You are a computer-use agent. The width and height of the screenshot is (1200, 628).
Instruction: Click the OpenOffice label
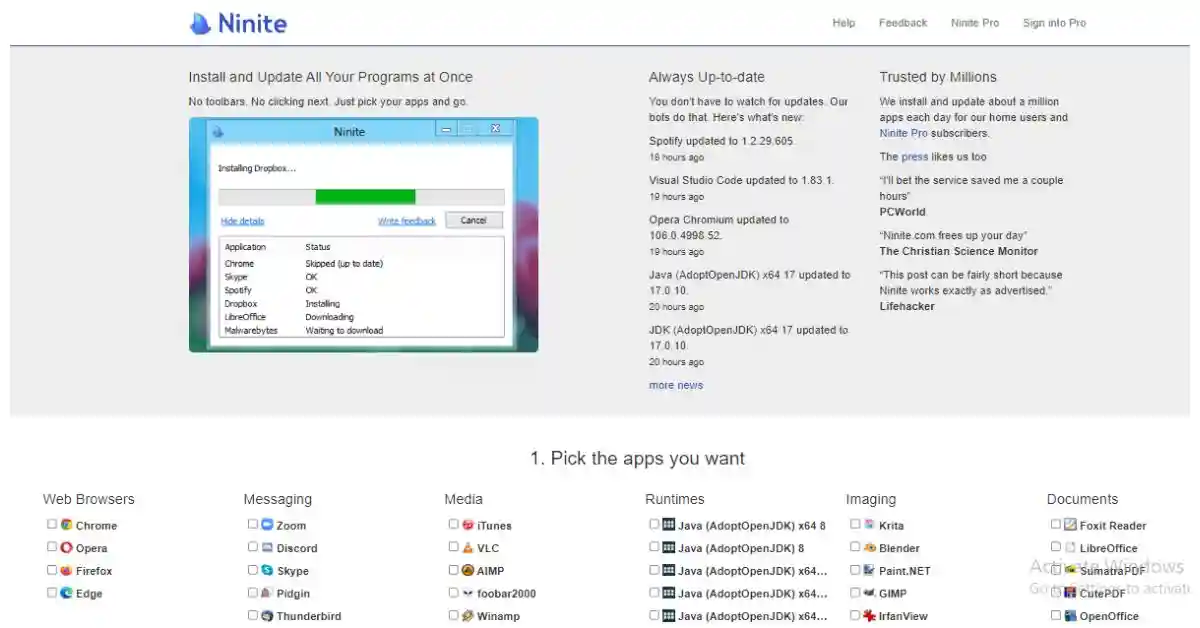coord(1109,617)
